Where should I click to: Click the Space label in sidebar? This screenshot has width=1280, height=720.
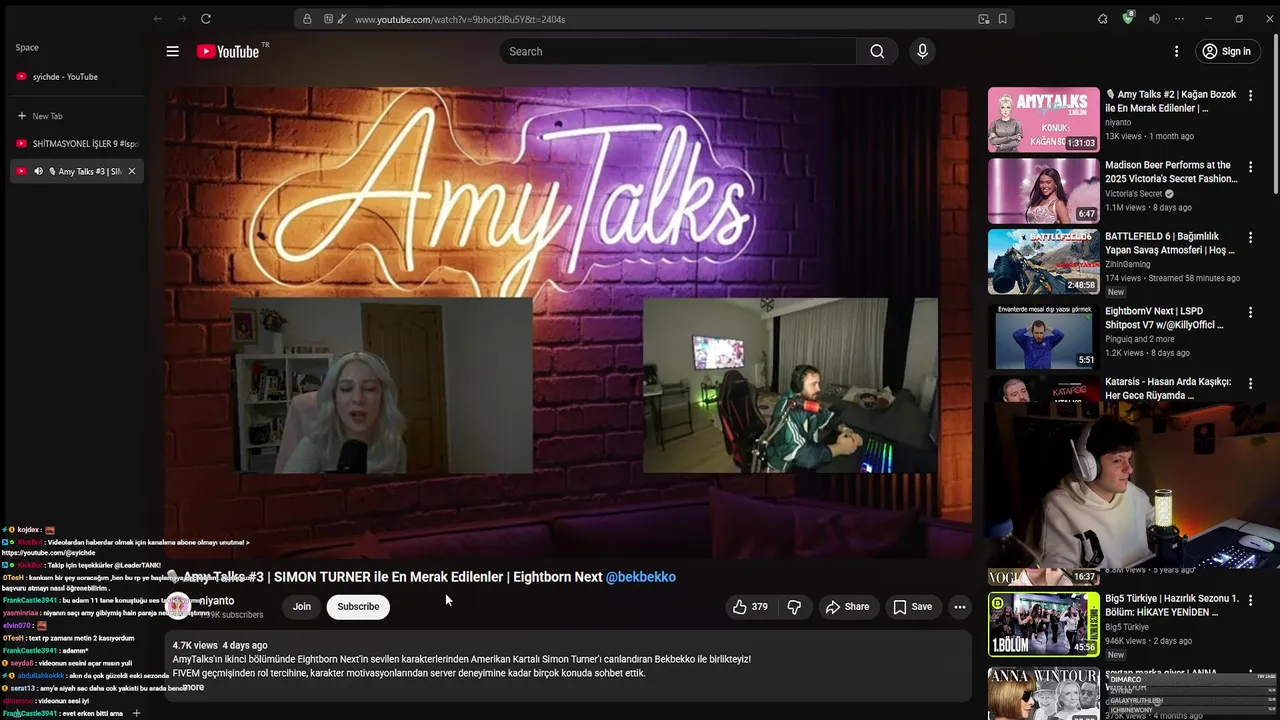click(x=27, y=48)
